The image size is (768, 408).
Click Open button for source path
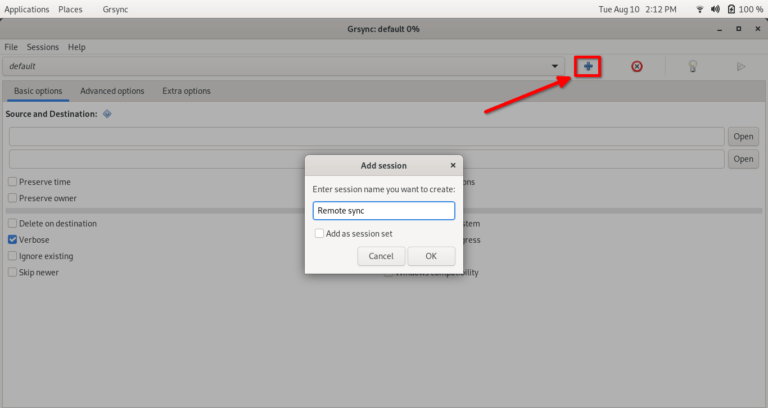(743, 137)
